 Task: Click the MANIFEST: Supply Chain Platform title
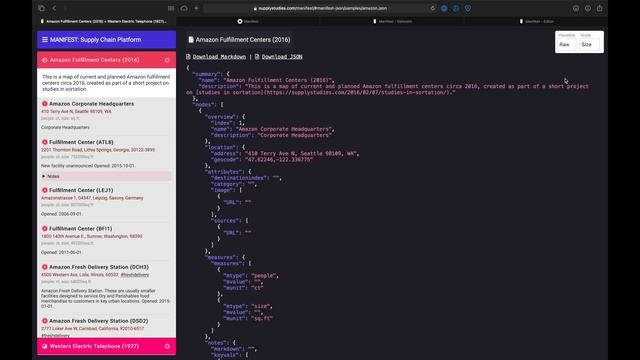[96, 40]
